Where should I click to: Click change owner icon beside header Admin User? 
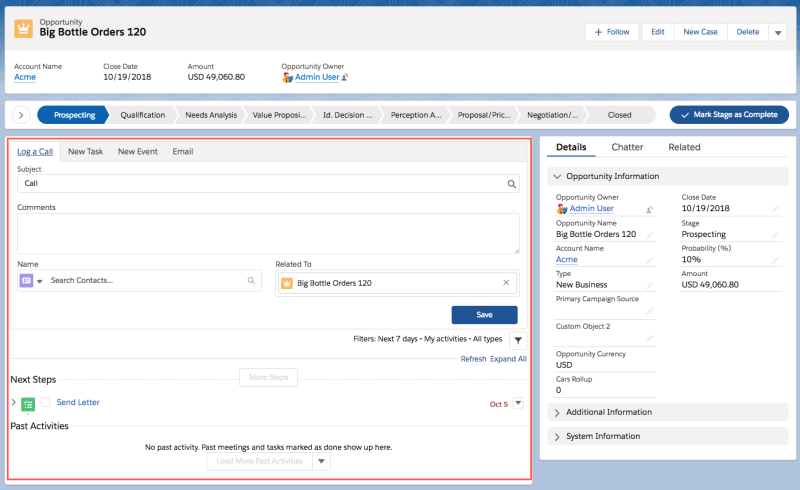(x=345, y=77)
